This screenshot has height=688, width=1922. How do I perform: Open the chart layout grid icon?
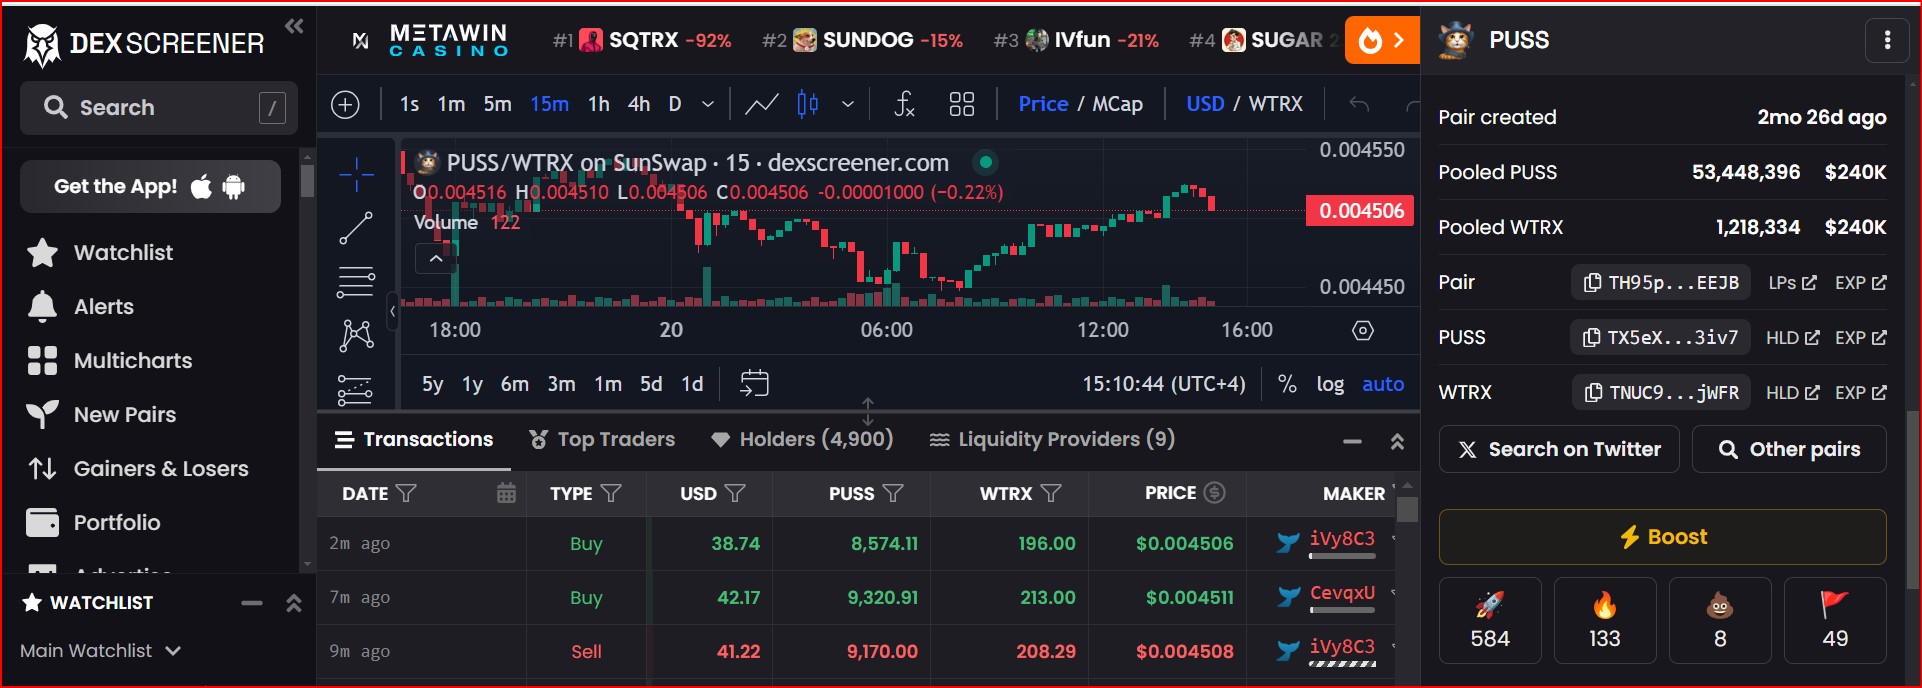tap(962, 104)
